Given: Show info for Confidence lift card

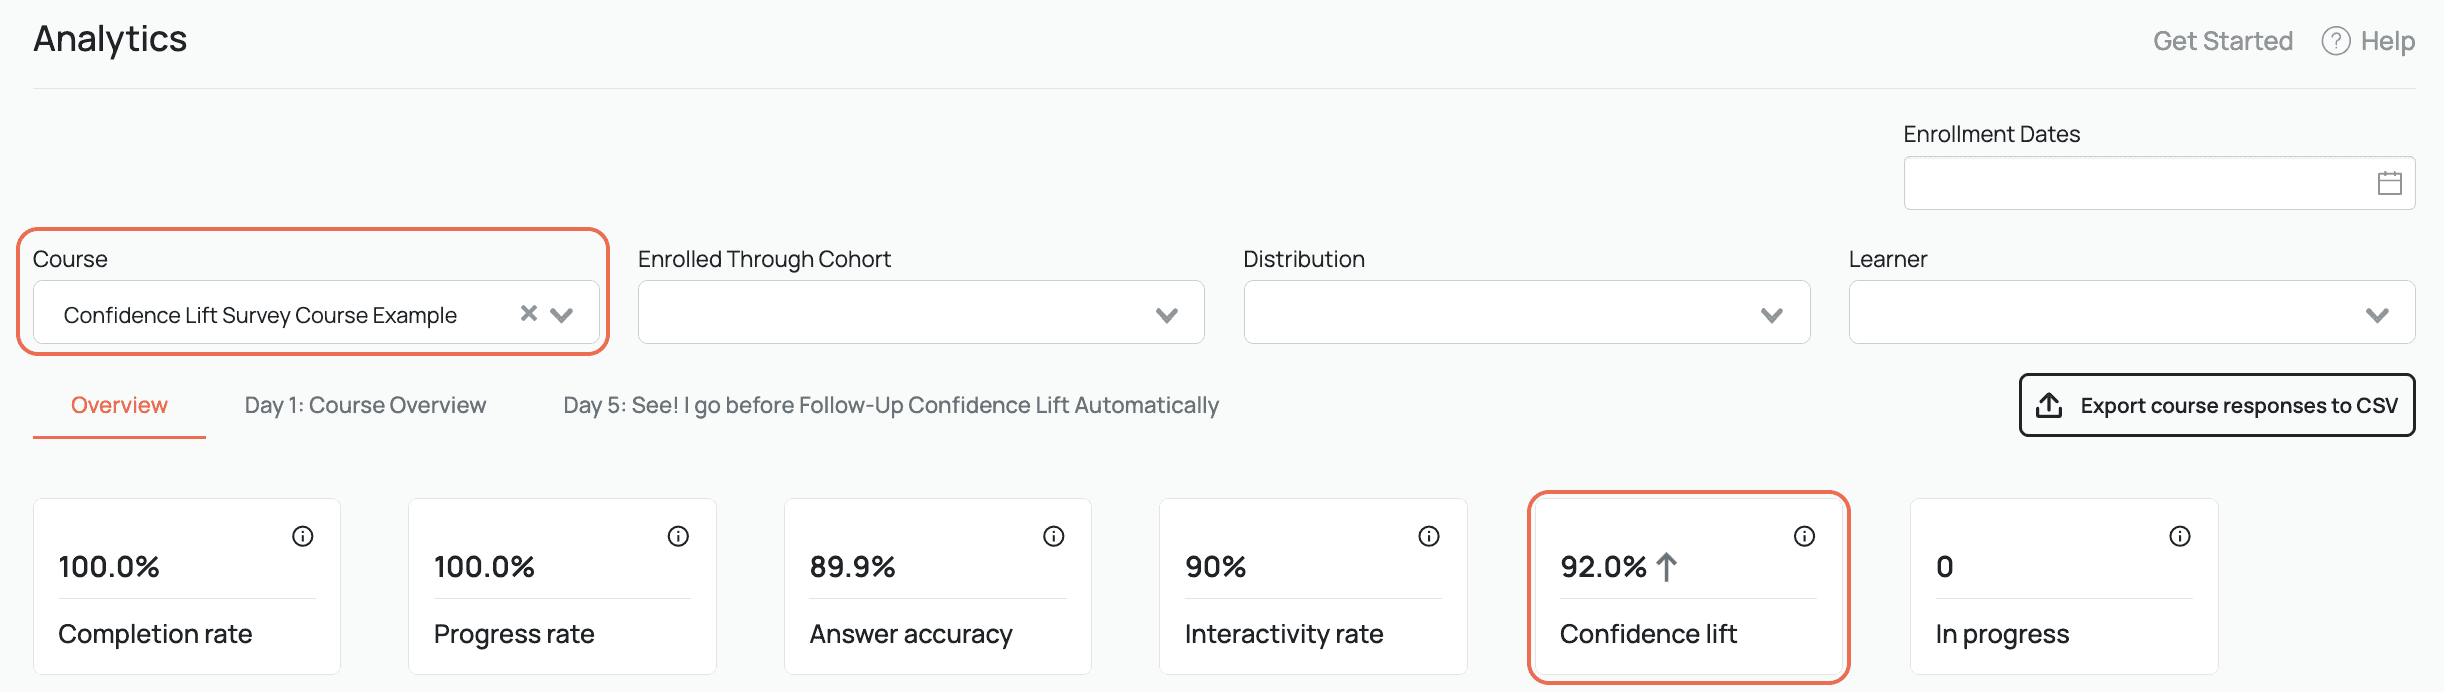Looking at the screenshot, I should click(x=1804, y=537).
